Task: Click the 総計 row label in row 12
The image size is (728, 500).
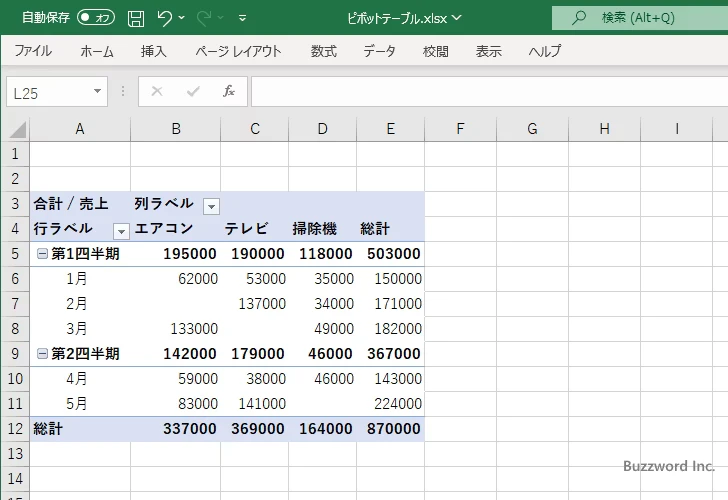Action: tap(48, 429)
